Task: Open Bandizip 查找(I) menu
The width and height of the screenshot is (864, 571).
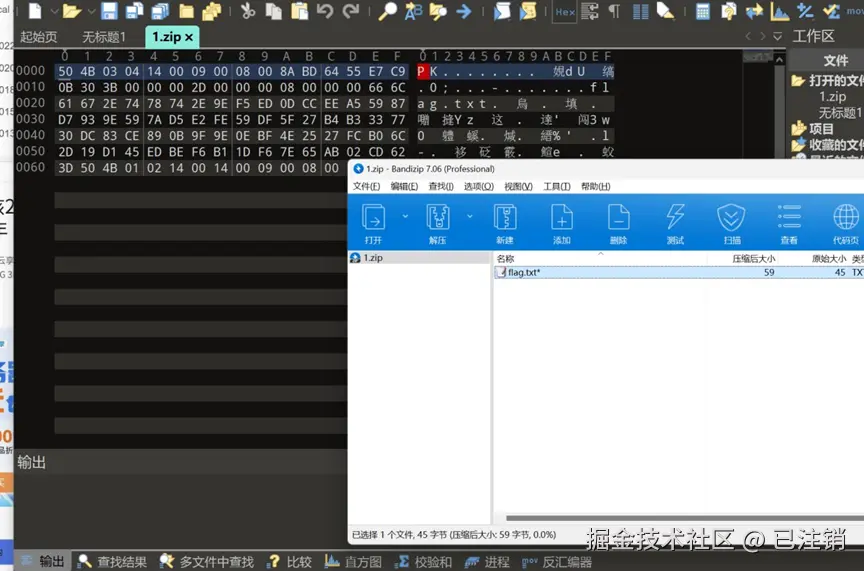Action: click(x=441, y=186)
